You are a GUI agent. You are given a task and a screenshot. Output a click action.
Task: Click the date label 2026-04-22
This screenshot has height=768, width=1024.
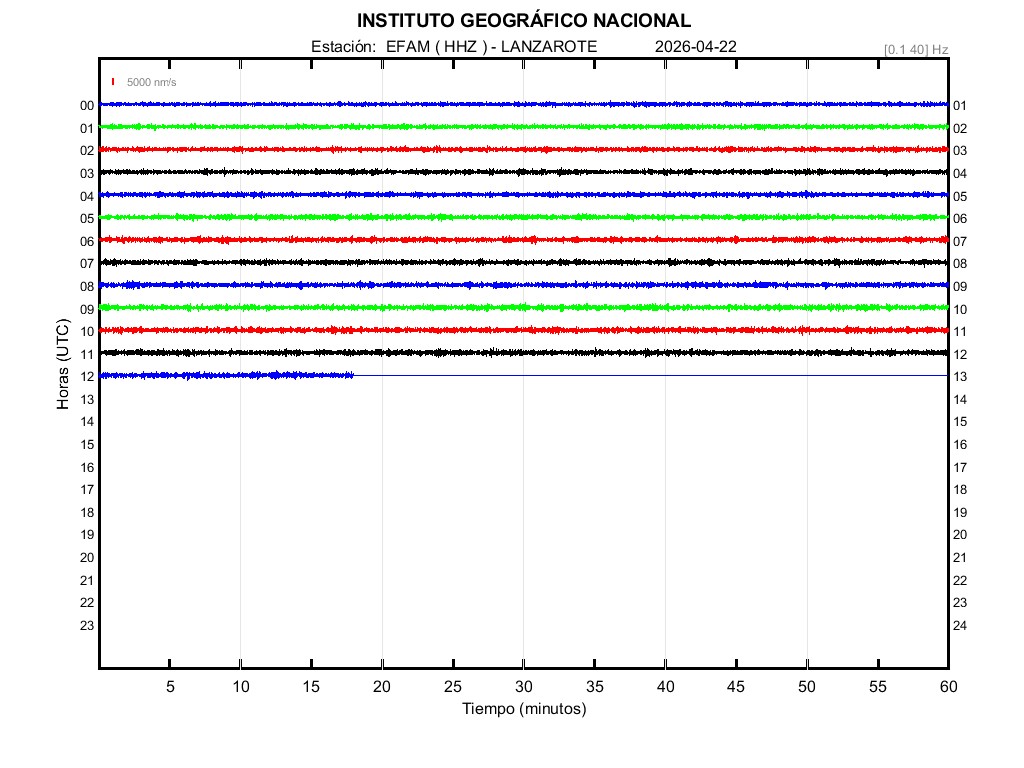point(696,47)
